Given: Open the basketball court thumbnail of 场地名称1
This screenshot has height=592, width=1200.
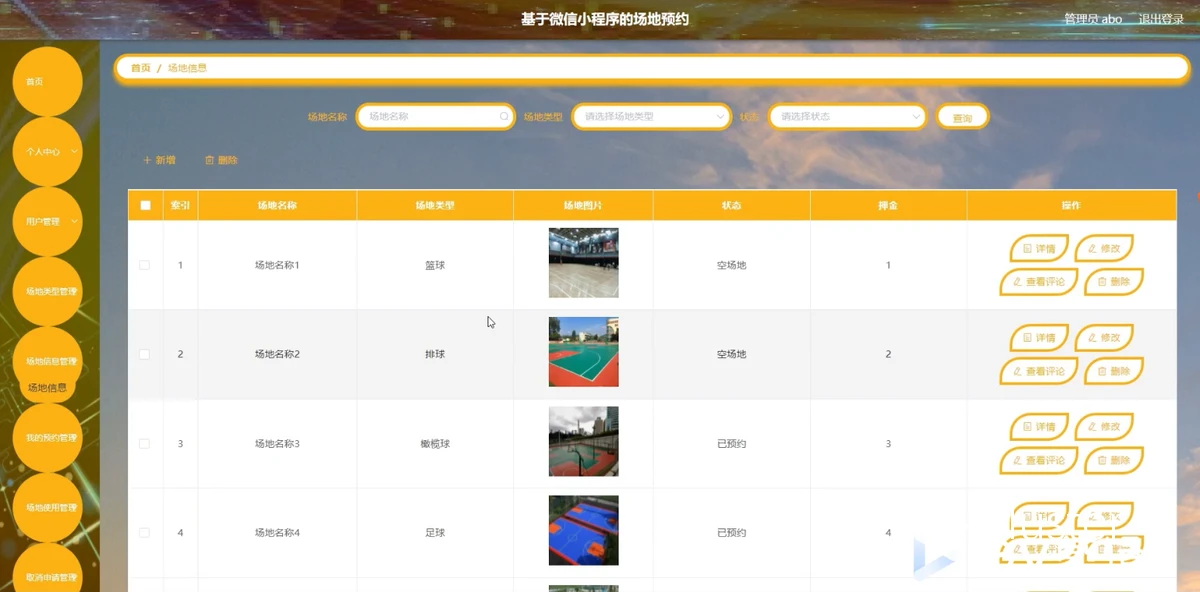Looking at the screenshot, I should point(584,263).
